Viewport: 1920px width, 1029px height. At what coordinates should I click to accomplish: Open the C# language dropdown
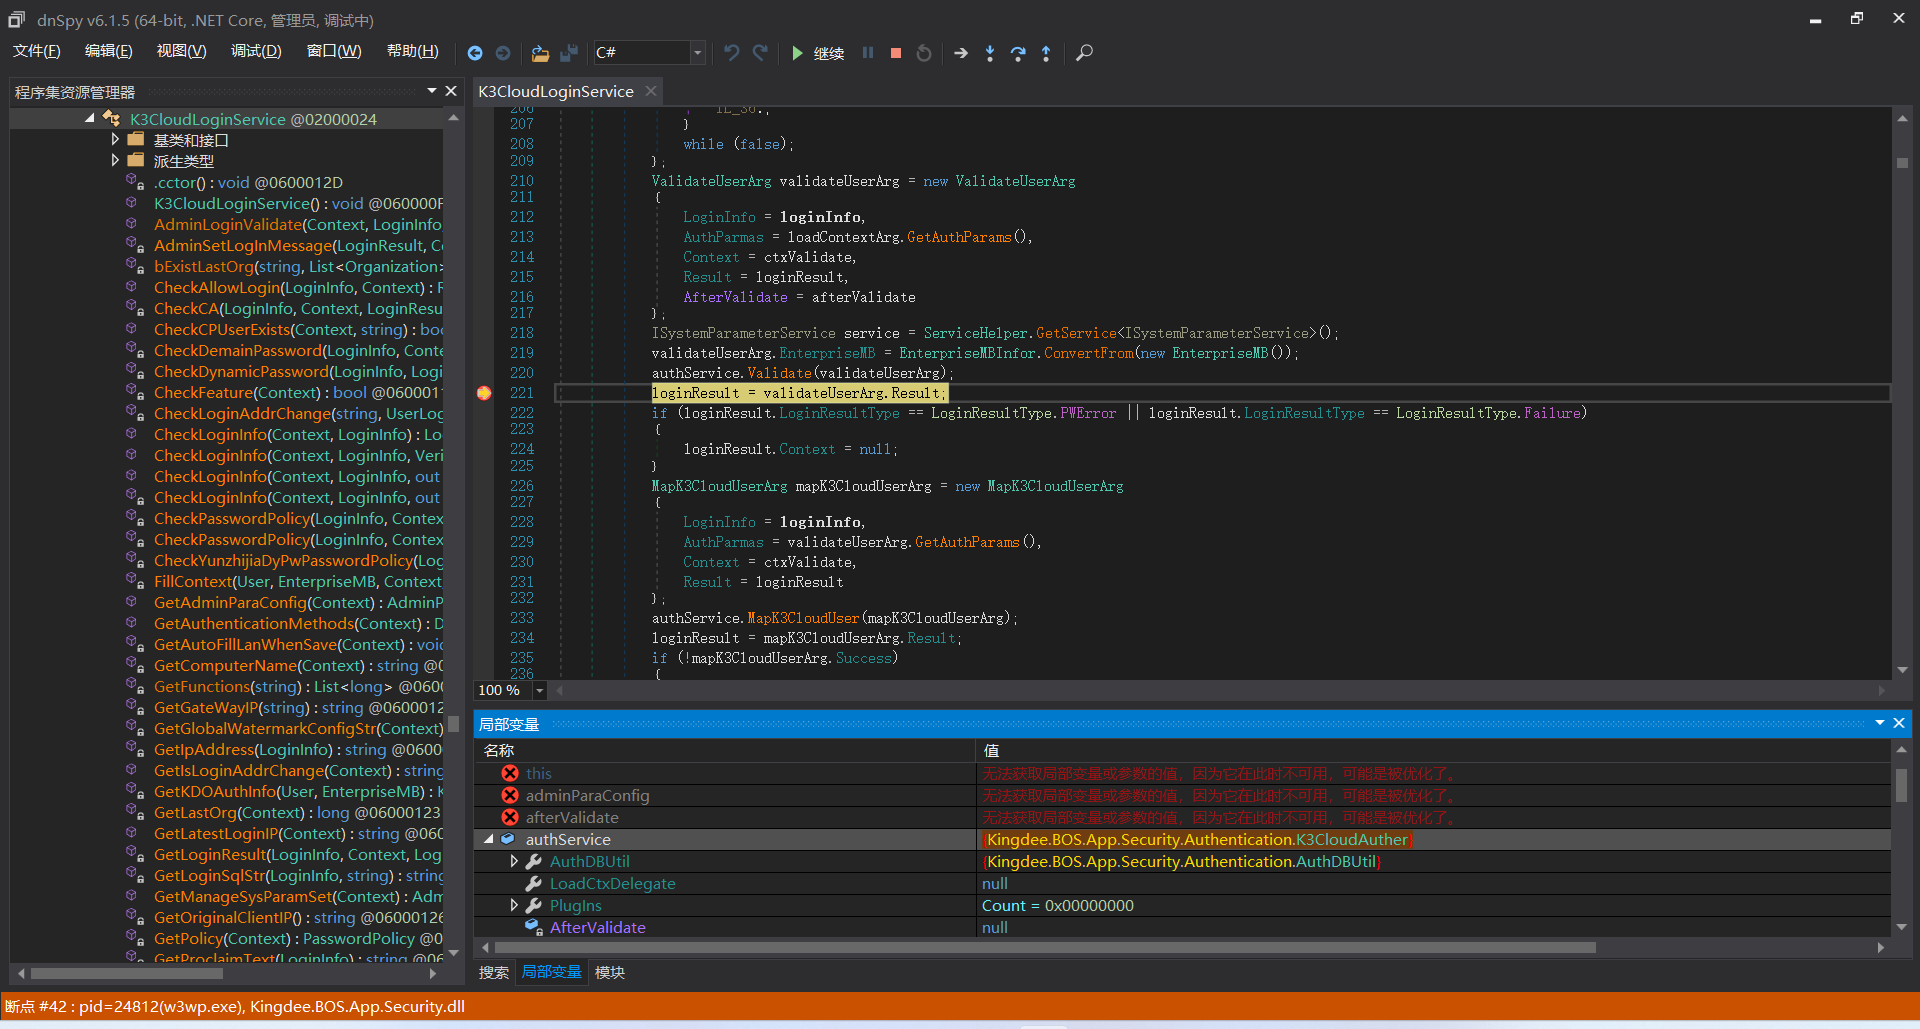point(697,53)
